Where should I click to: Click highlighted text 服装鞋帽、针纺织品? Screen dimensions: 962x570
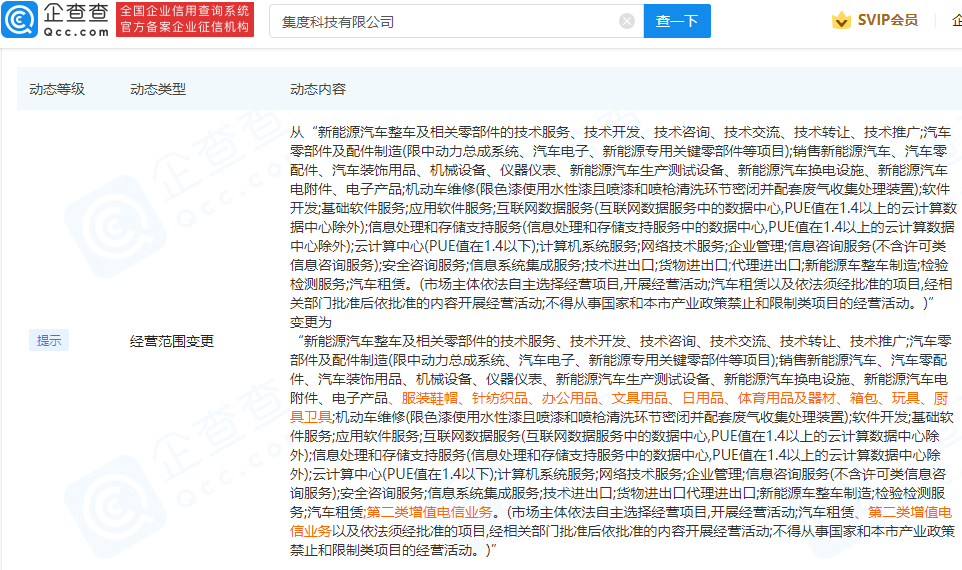click(464, 398)
